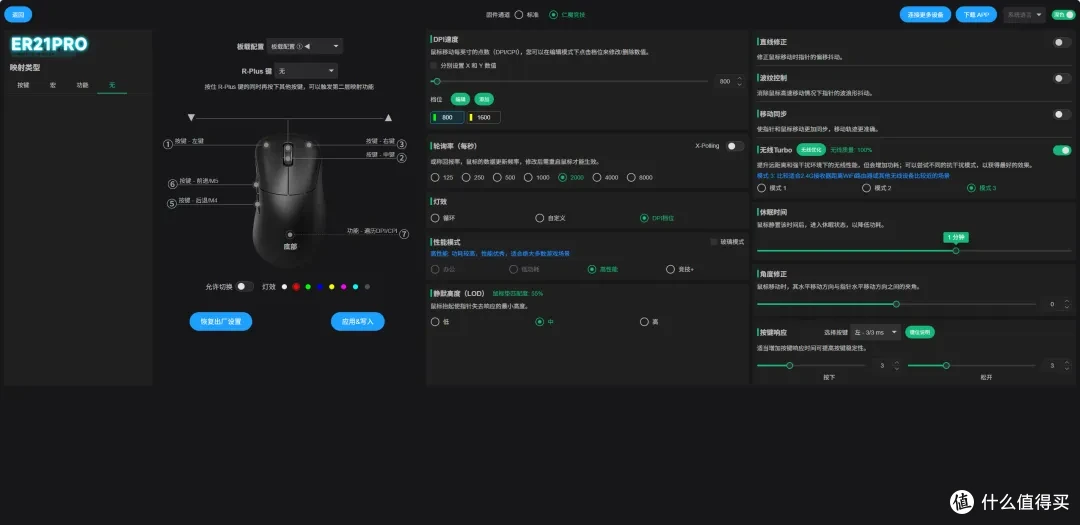Select the 高 LOD height radio
The image size is (1080, 525).
click(644, 322)
